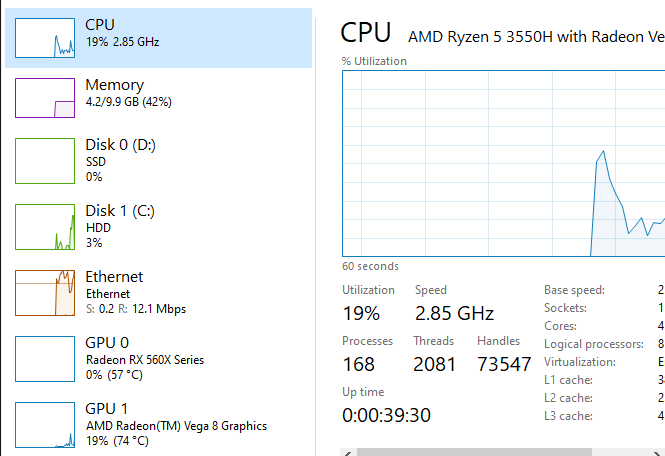Click the right arrow of horizontal scrollbar
Viewport: 665px width, 456px height.
(657, 453)
